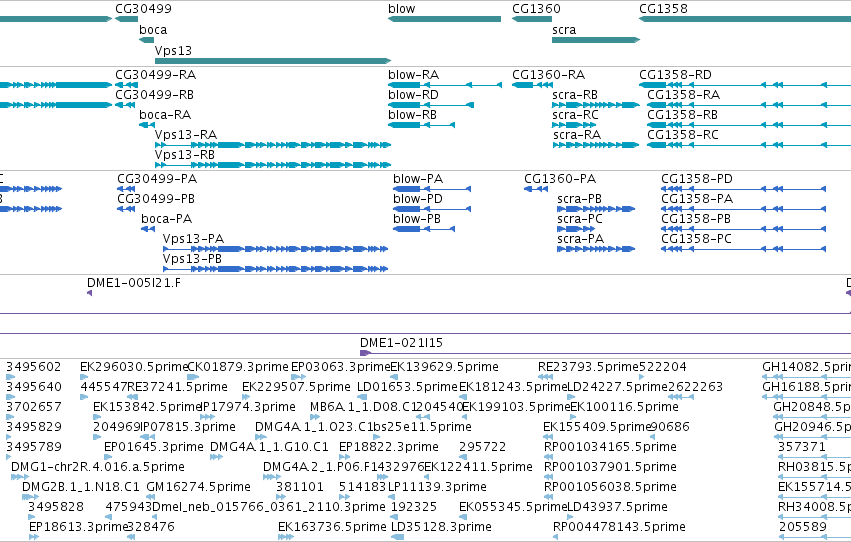Click the LD01653.5prime EST label

click(408, 387)
